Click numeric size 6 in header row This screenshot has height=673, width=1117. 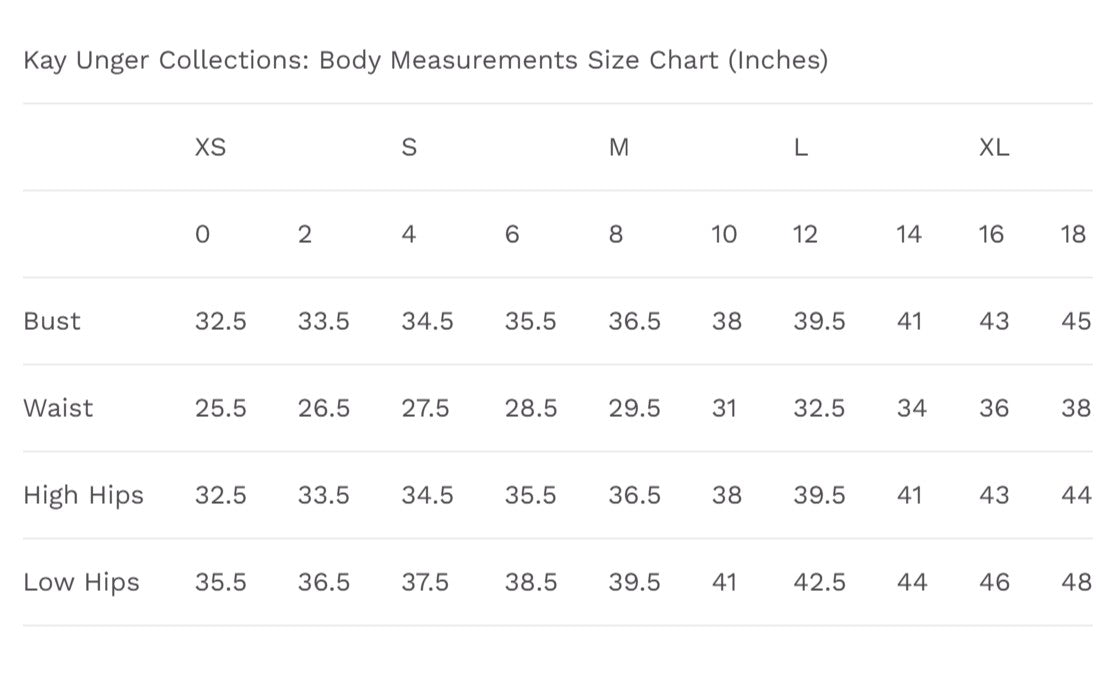tap(513, 235)
